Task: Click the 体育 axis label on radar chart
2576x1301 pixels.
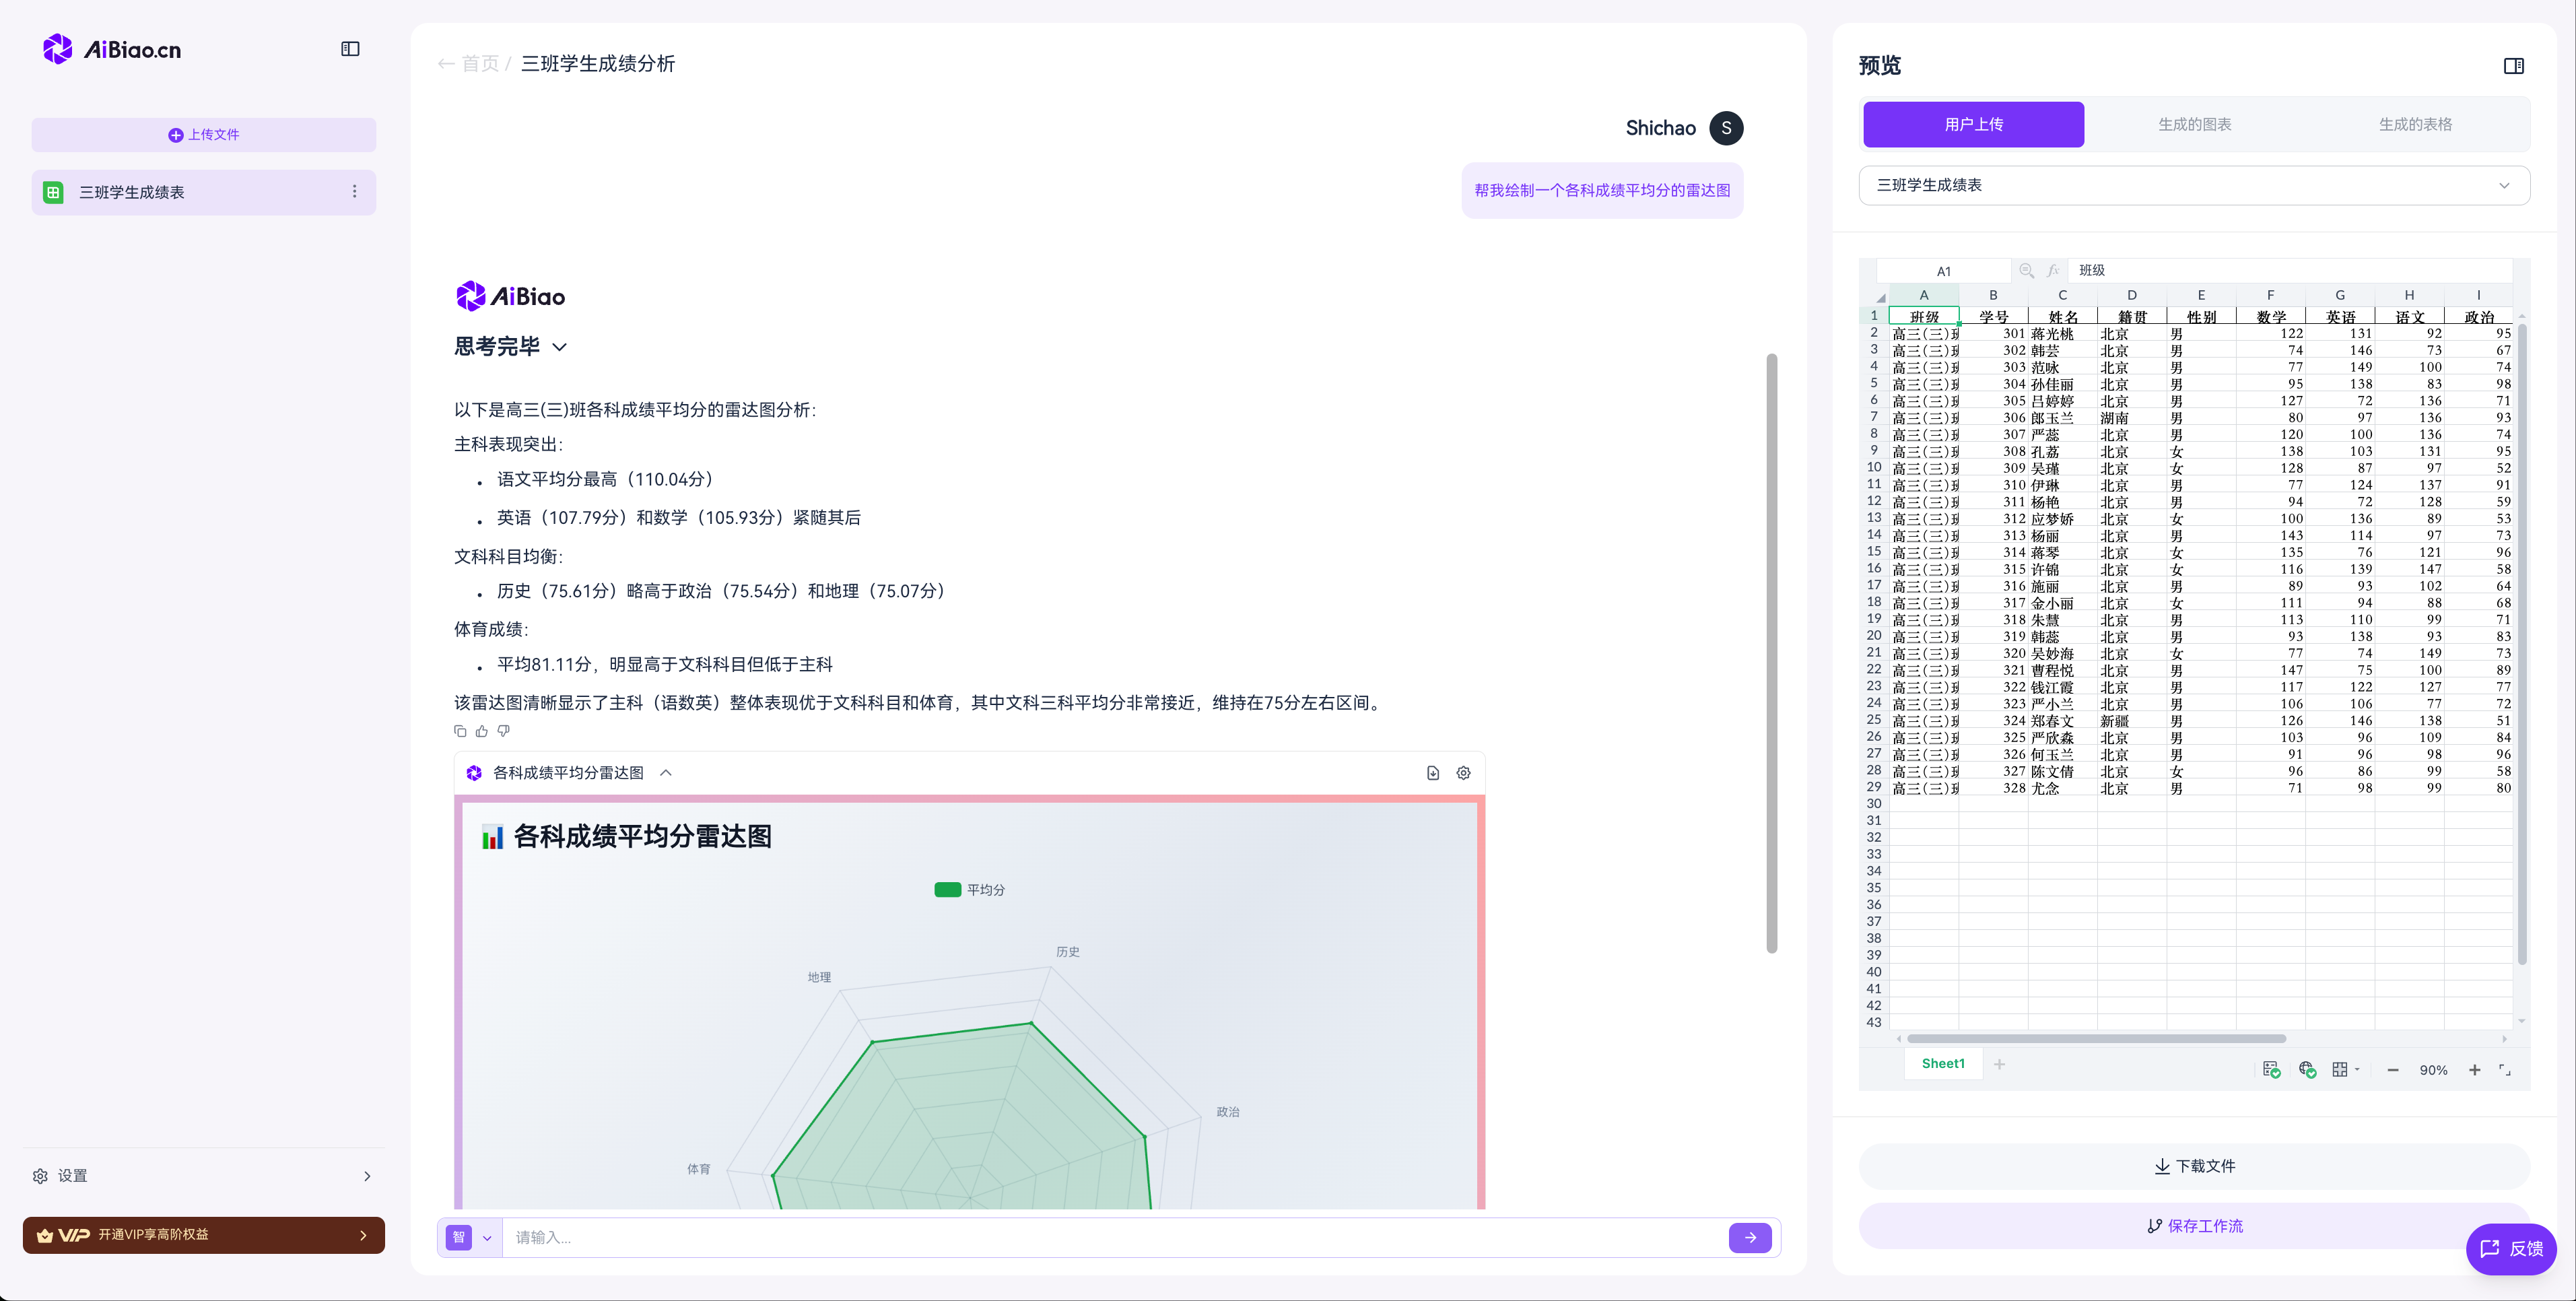Action: 698,1169
